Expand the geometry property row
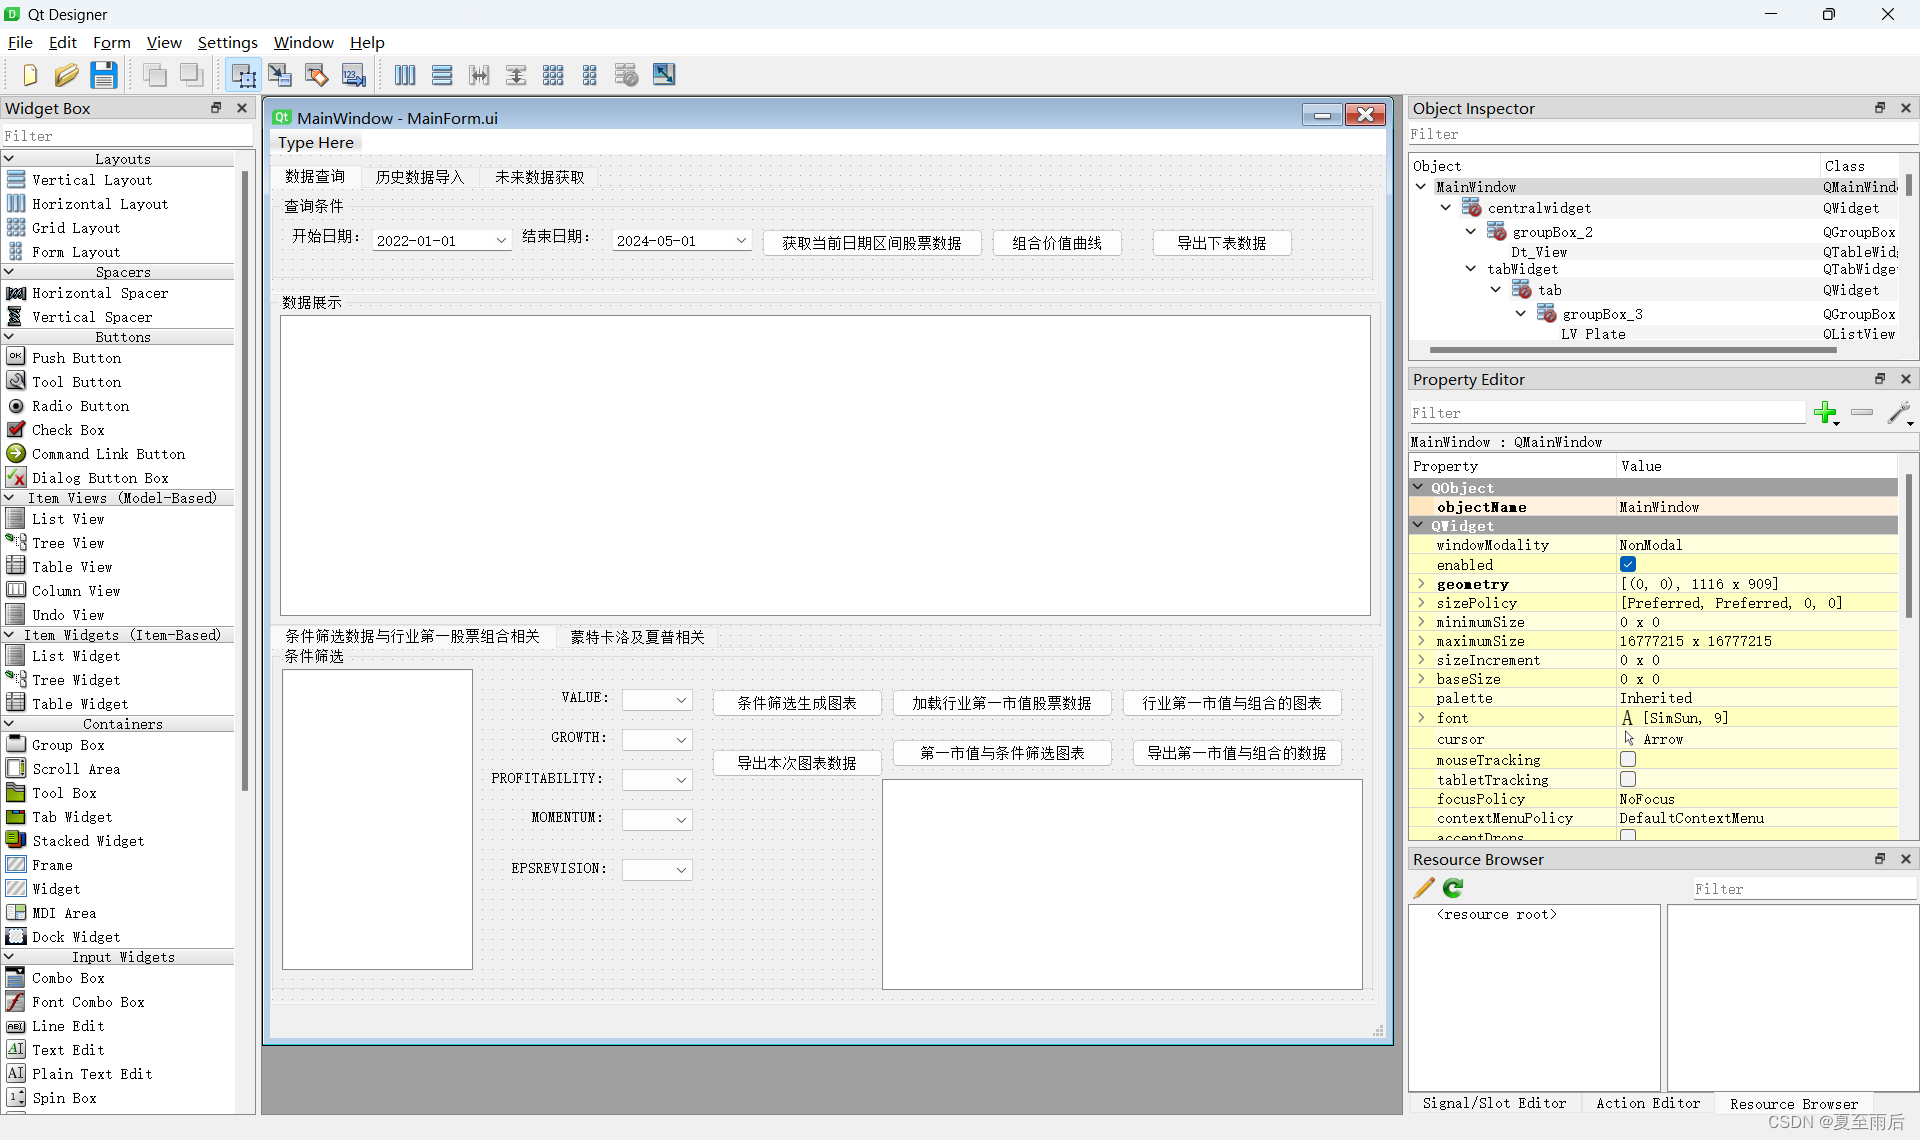This screenshot has width=1920, height=1140. click(1421, 584)
